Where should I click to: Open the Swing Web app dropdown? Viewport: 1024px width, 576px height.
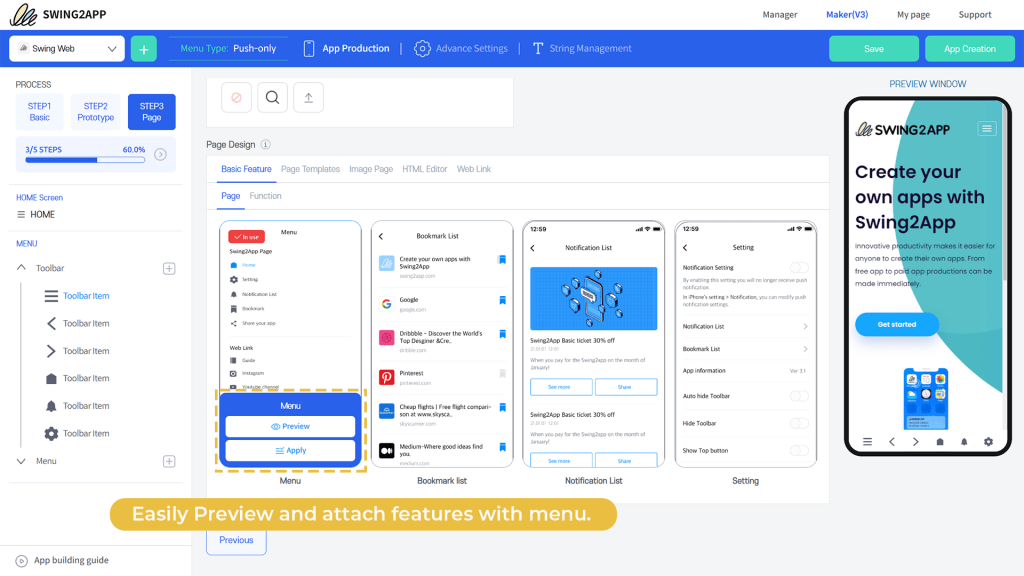67,49
